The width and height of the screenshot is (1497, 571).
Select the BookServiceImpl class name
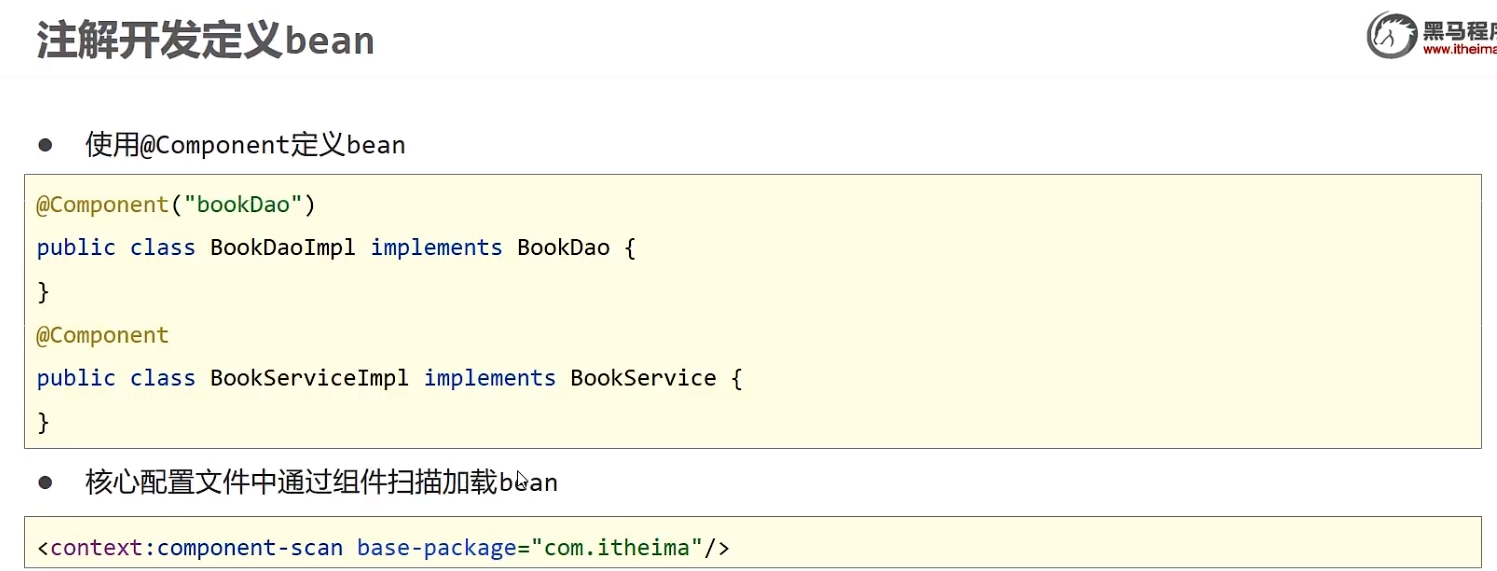(x=309, y=378)
